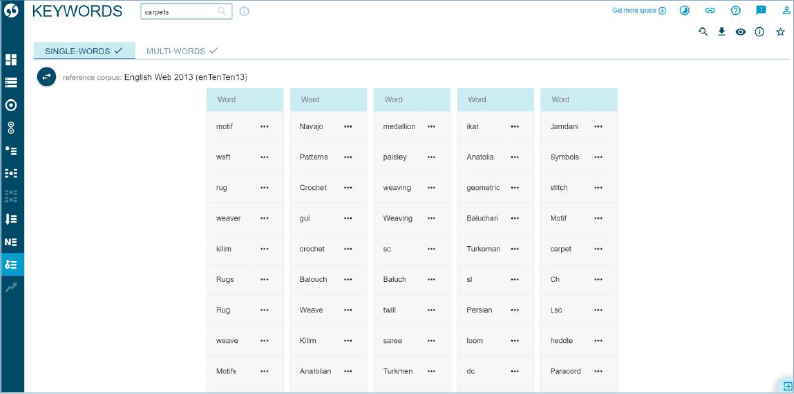Open the Word Sketch target icon
The width and height of the screenshot is (794, 394).
[x=11, y=105]
